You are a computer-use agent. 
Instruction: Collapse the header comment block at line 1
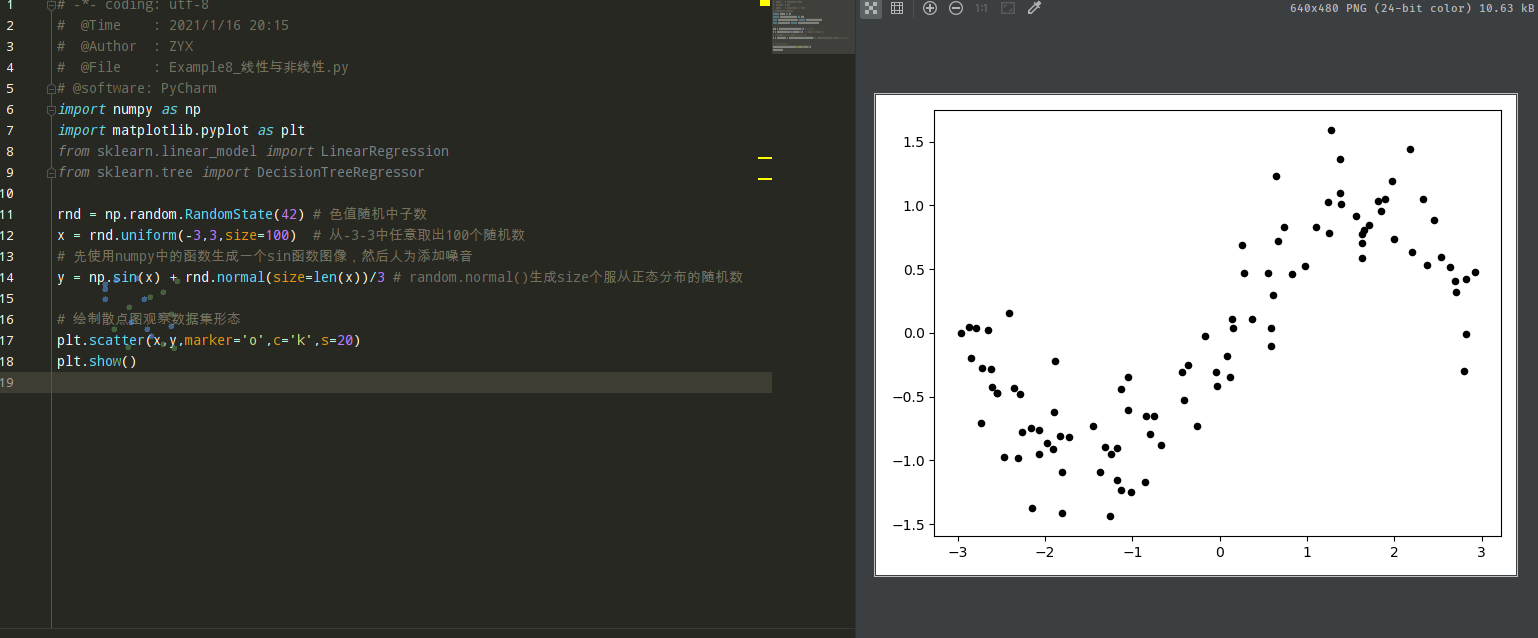coord(51,5)
